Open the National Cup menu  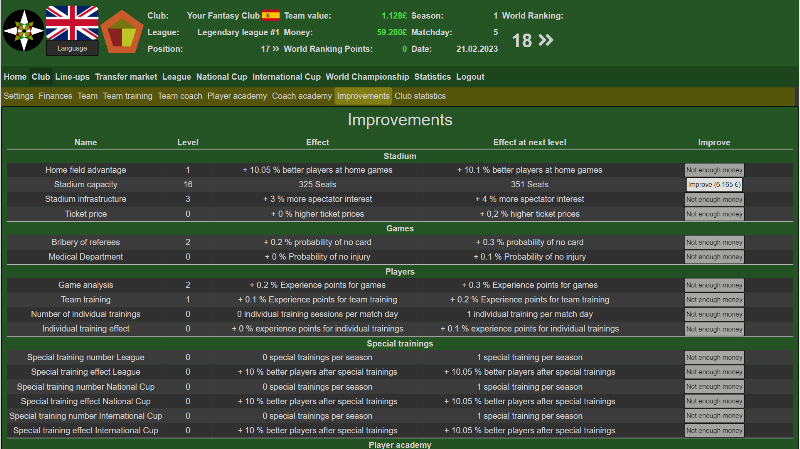click(221, 77)
